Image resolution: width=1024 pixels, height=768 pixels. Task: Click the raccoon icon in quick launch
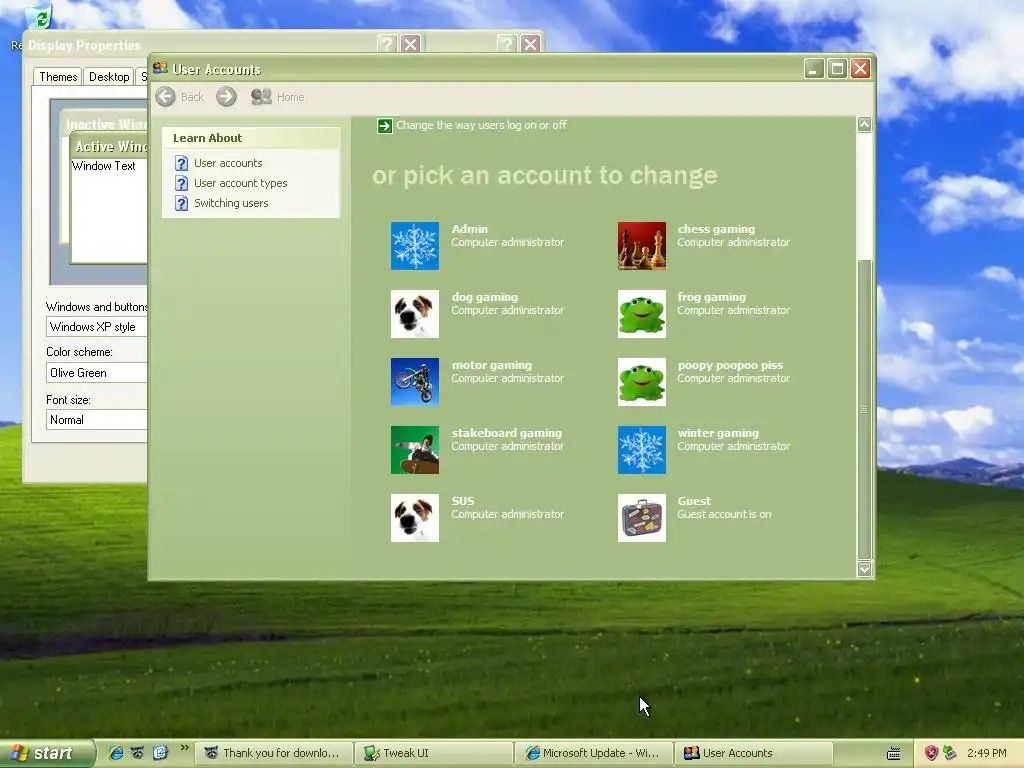(x=137, y=753)
